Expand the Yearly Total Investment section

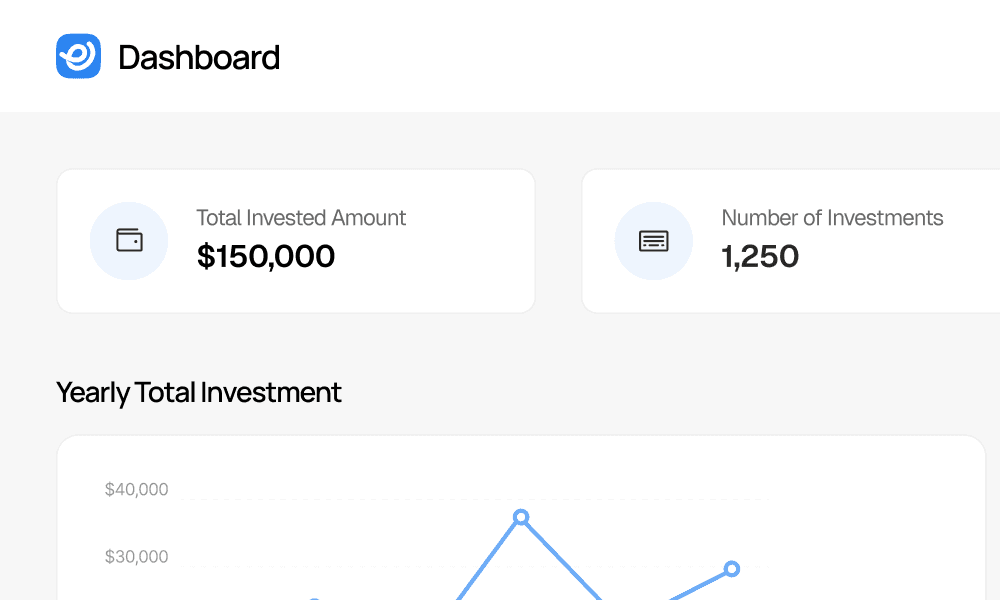pyautogui.click(x=199, y=392)
